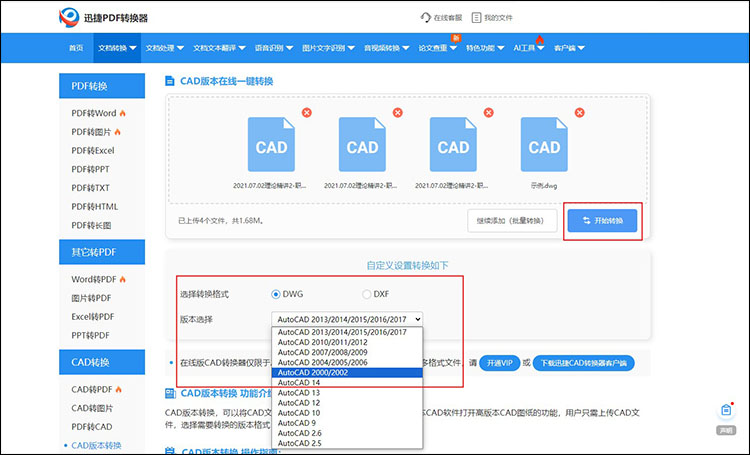Click 继续添加 (批量转换) button
750x455 pixels.
[512, 221]
